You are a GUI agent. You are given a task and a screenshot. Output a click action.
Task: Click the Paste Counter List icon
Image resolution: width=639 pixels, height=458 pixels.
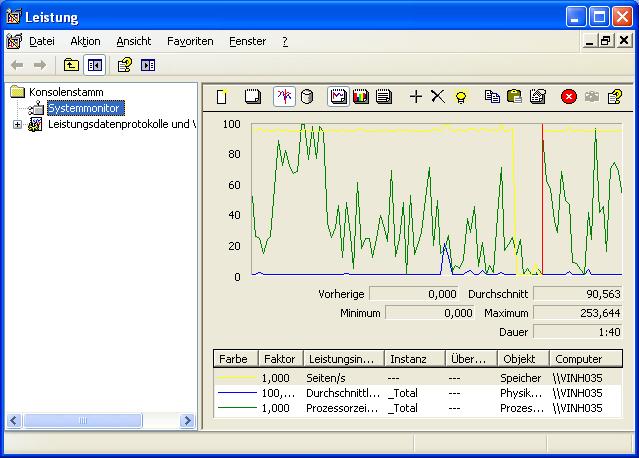515,97
